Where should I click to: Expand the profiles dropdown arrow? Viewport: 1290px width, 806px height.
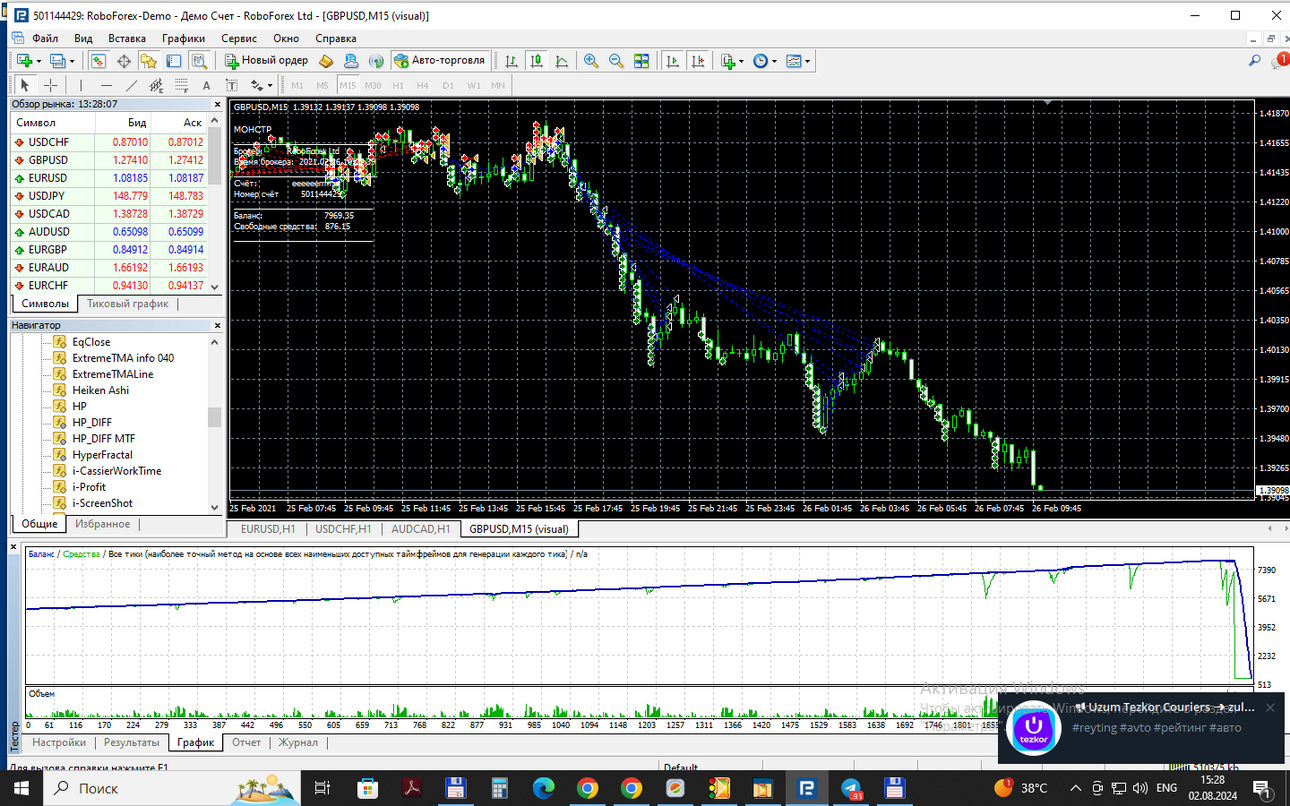pyautogui.click(x=73, y=61)
